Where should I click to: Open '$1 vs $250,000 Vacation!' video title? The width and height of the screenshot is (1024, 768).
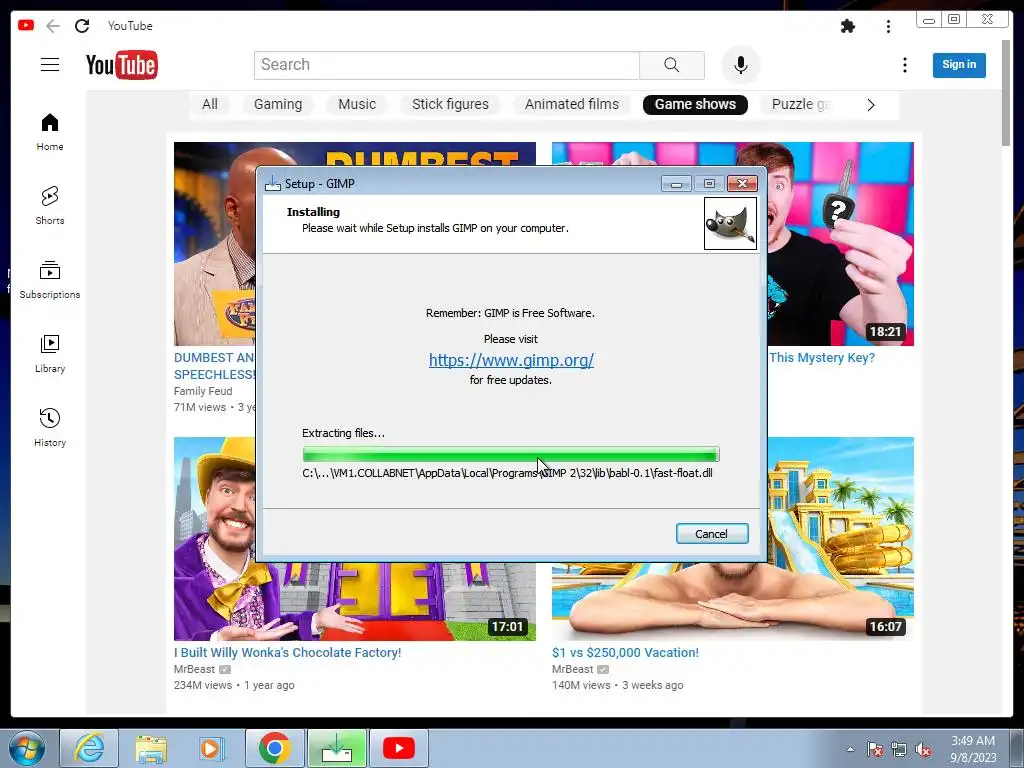point(625,652)
